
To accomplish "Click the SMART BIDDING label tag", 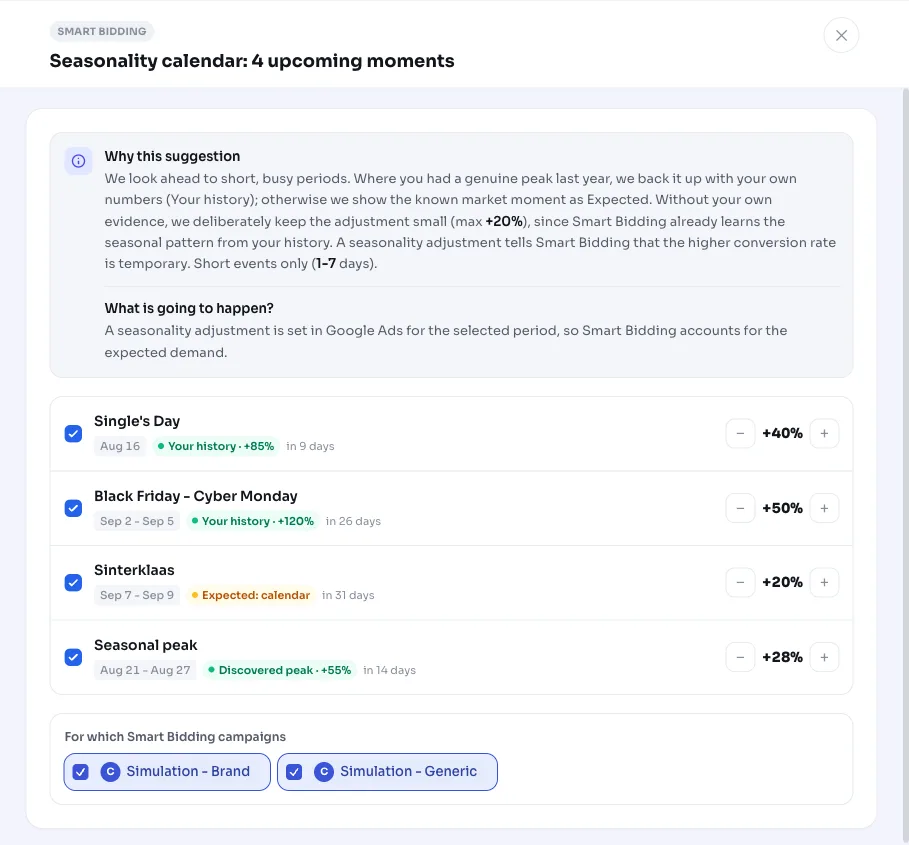I will [x=101, y=31].
